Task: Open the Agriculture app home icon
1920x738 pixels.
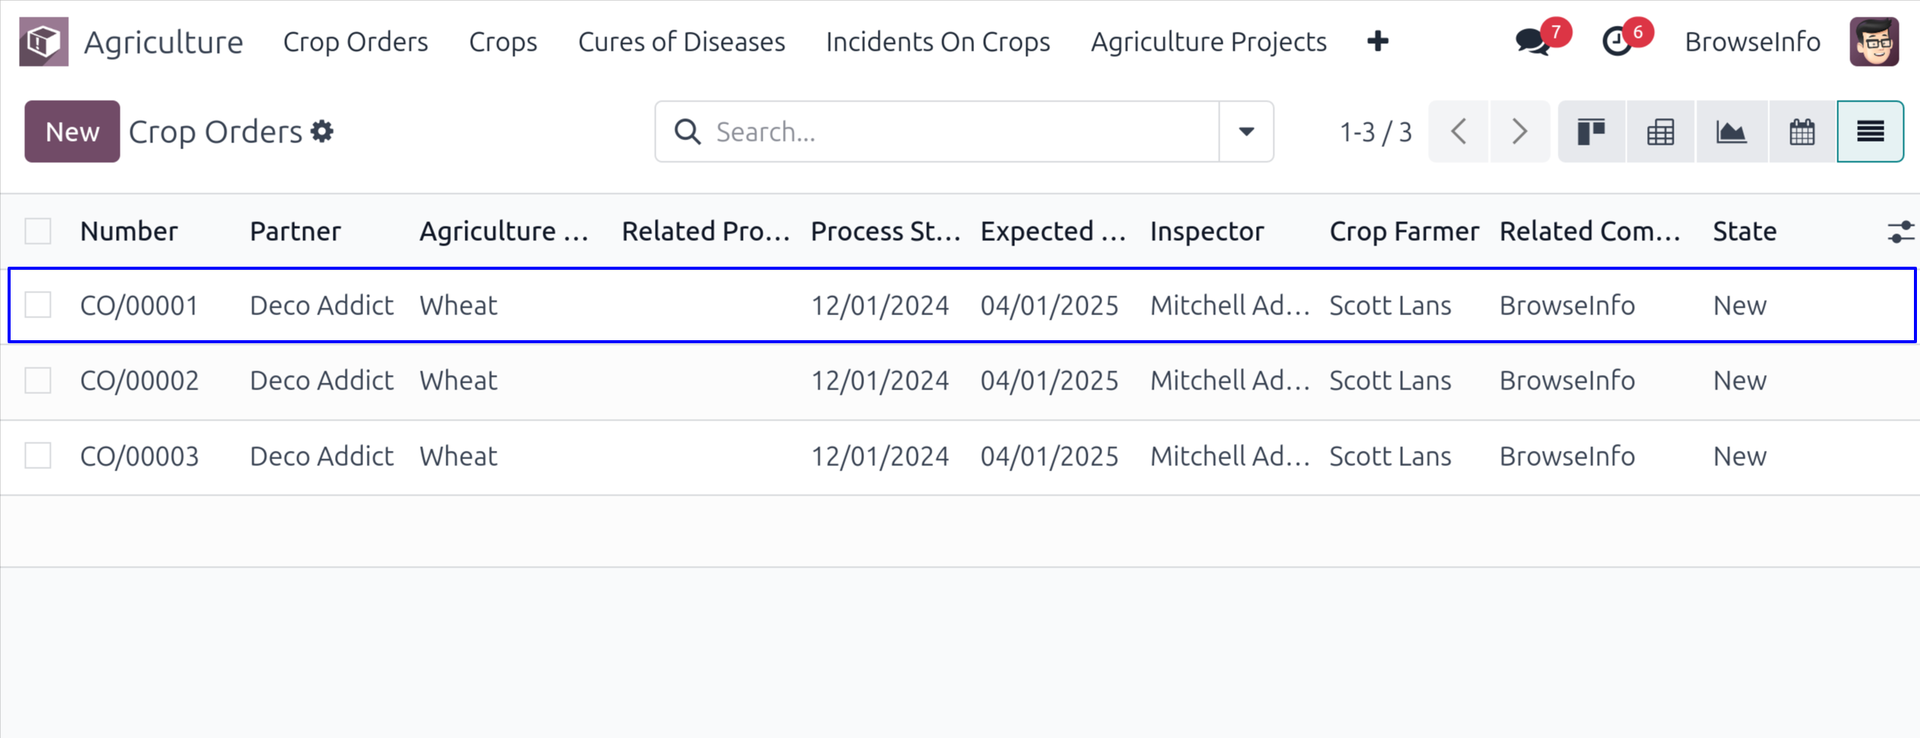Action: coord(43,42)
